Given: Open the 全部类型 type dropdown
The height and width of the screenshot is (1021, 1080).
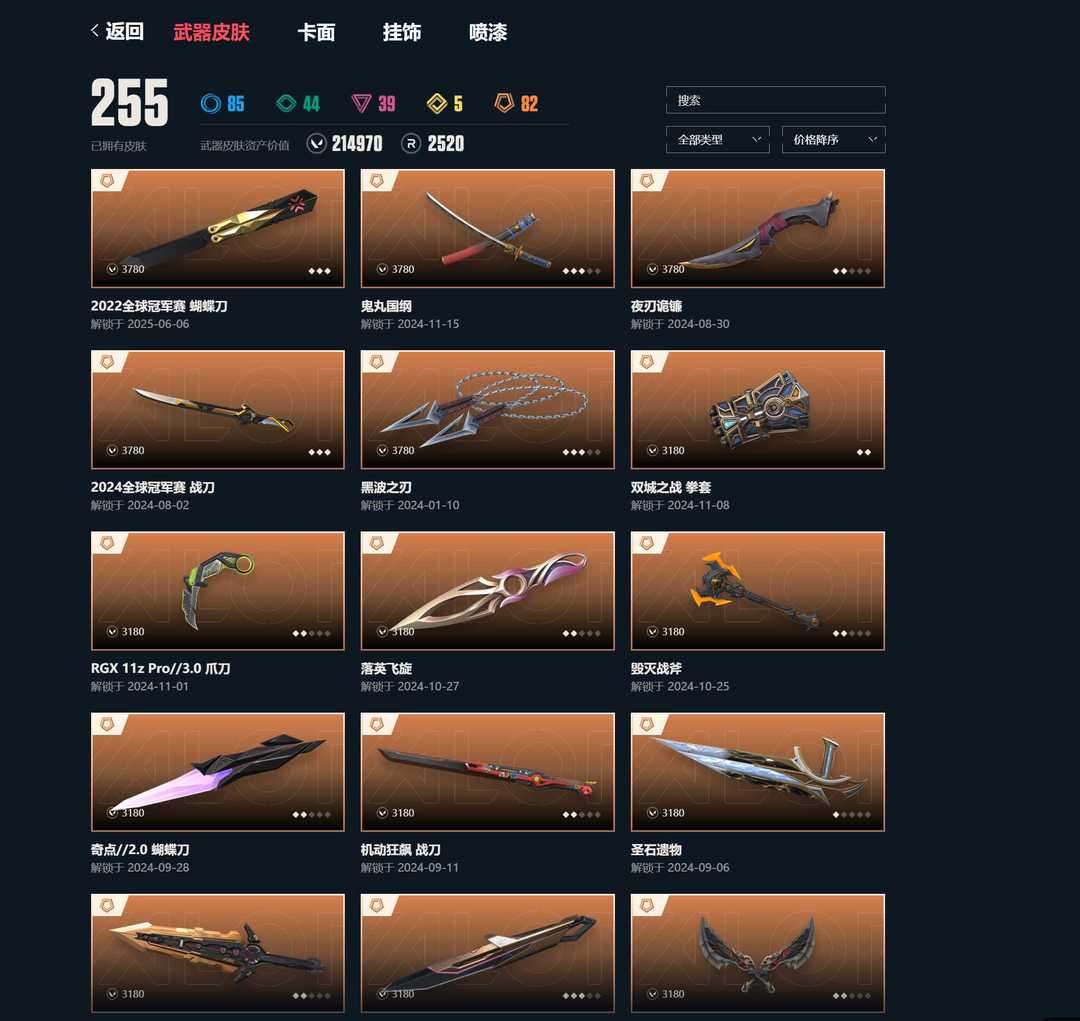Looking at the screenshot, I should (717, 140).
